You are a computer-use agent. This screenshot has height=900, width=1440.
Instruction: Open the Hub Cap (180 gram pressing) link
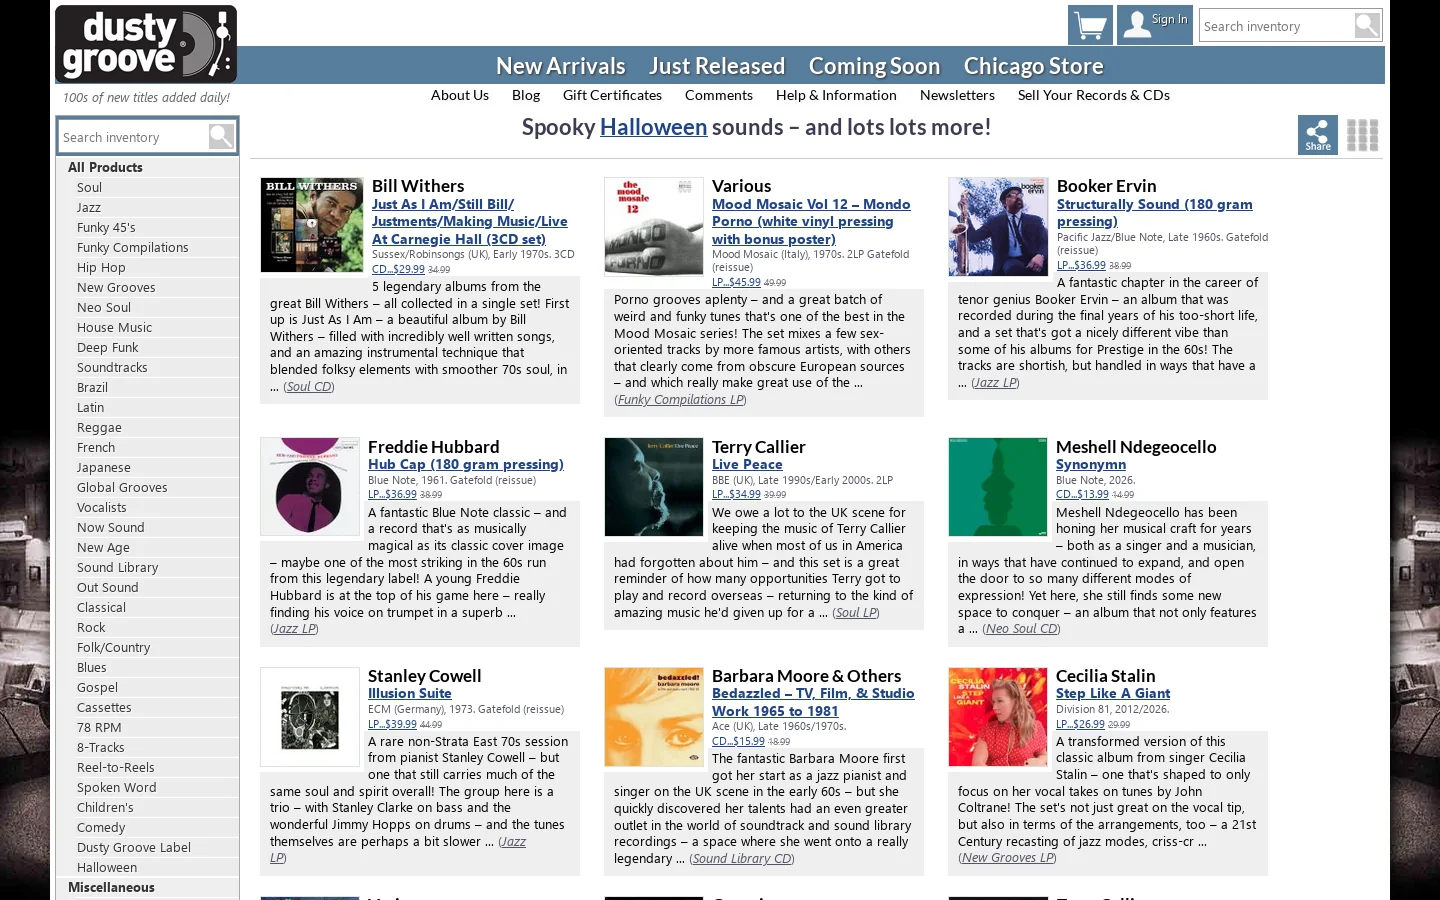tap(466, 464)
